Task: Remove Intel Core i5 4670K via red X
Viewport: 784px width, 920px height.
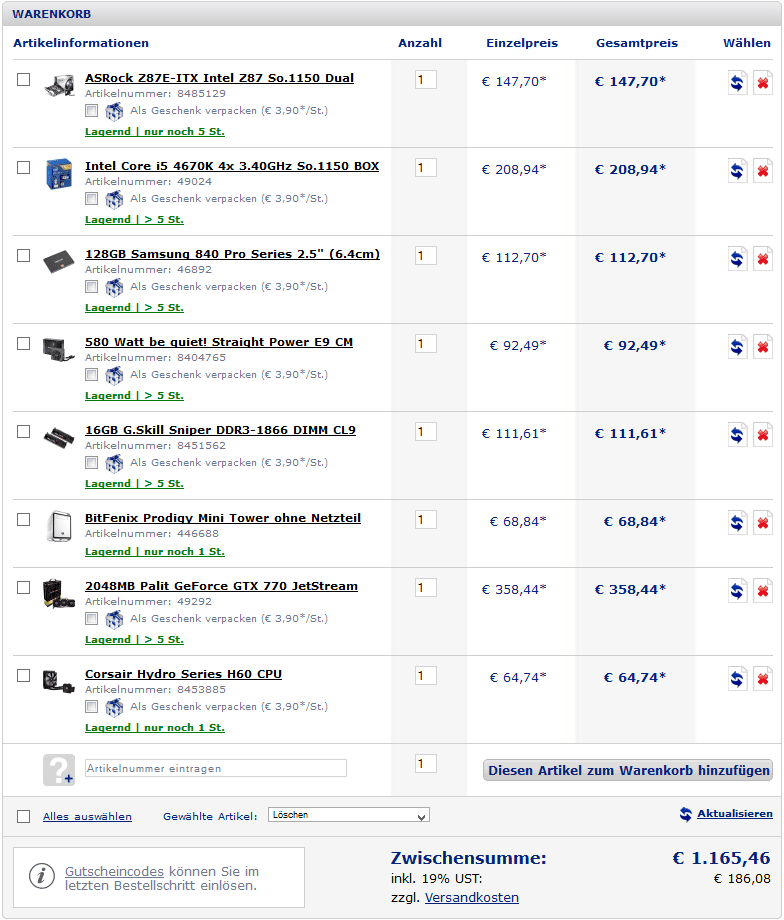Action: [763, 171]
